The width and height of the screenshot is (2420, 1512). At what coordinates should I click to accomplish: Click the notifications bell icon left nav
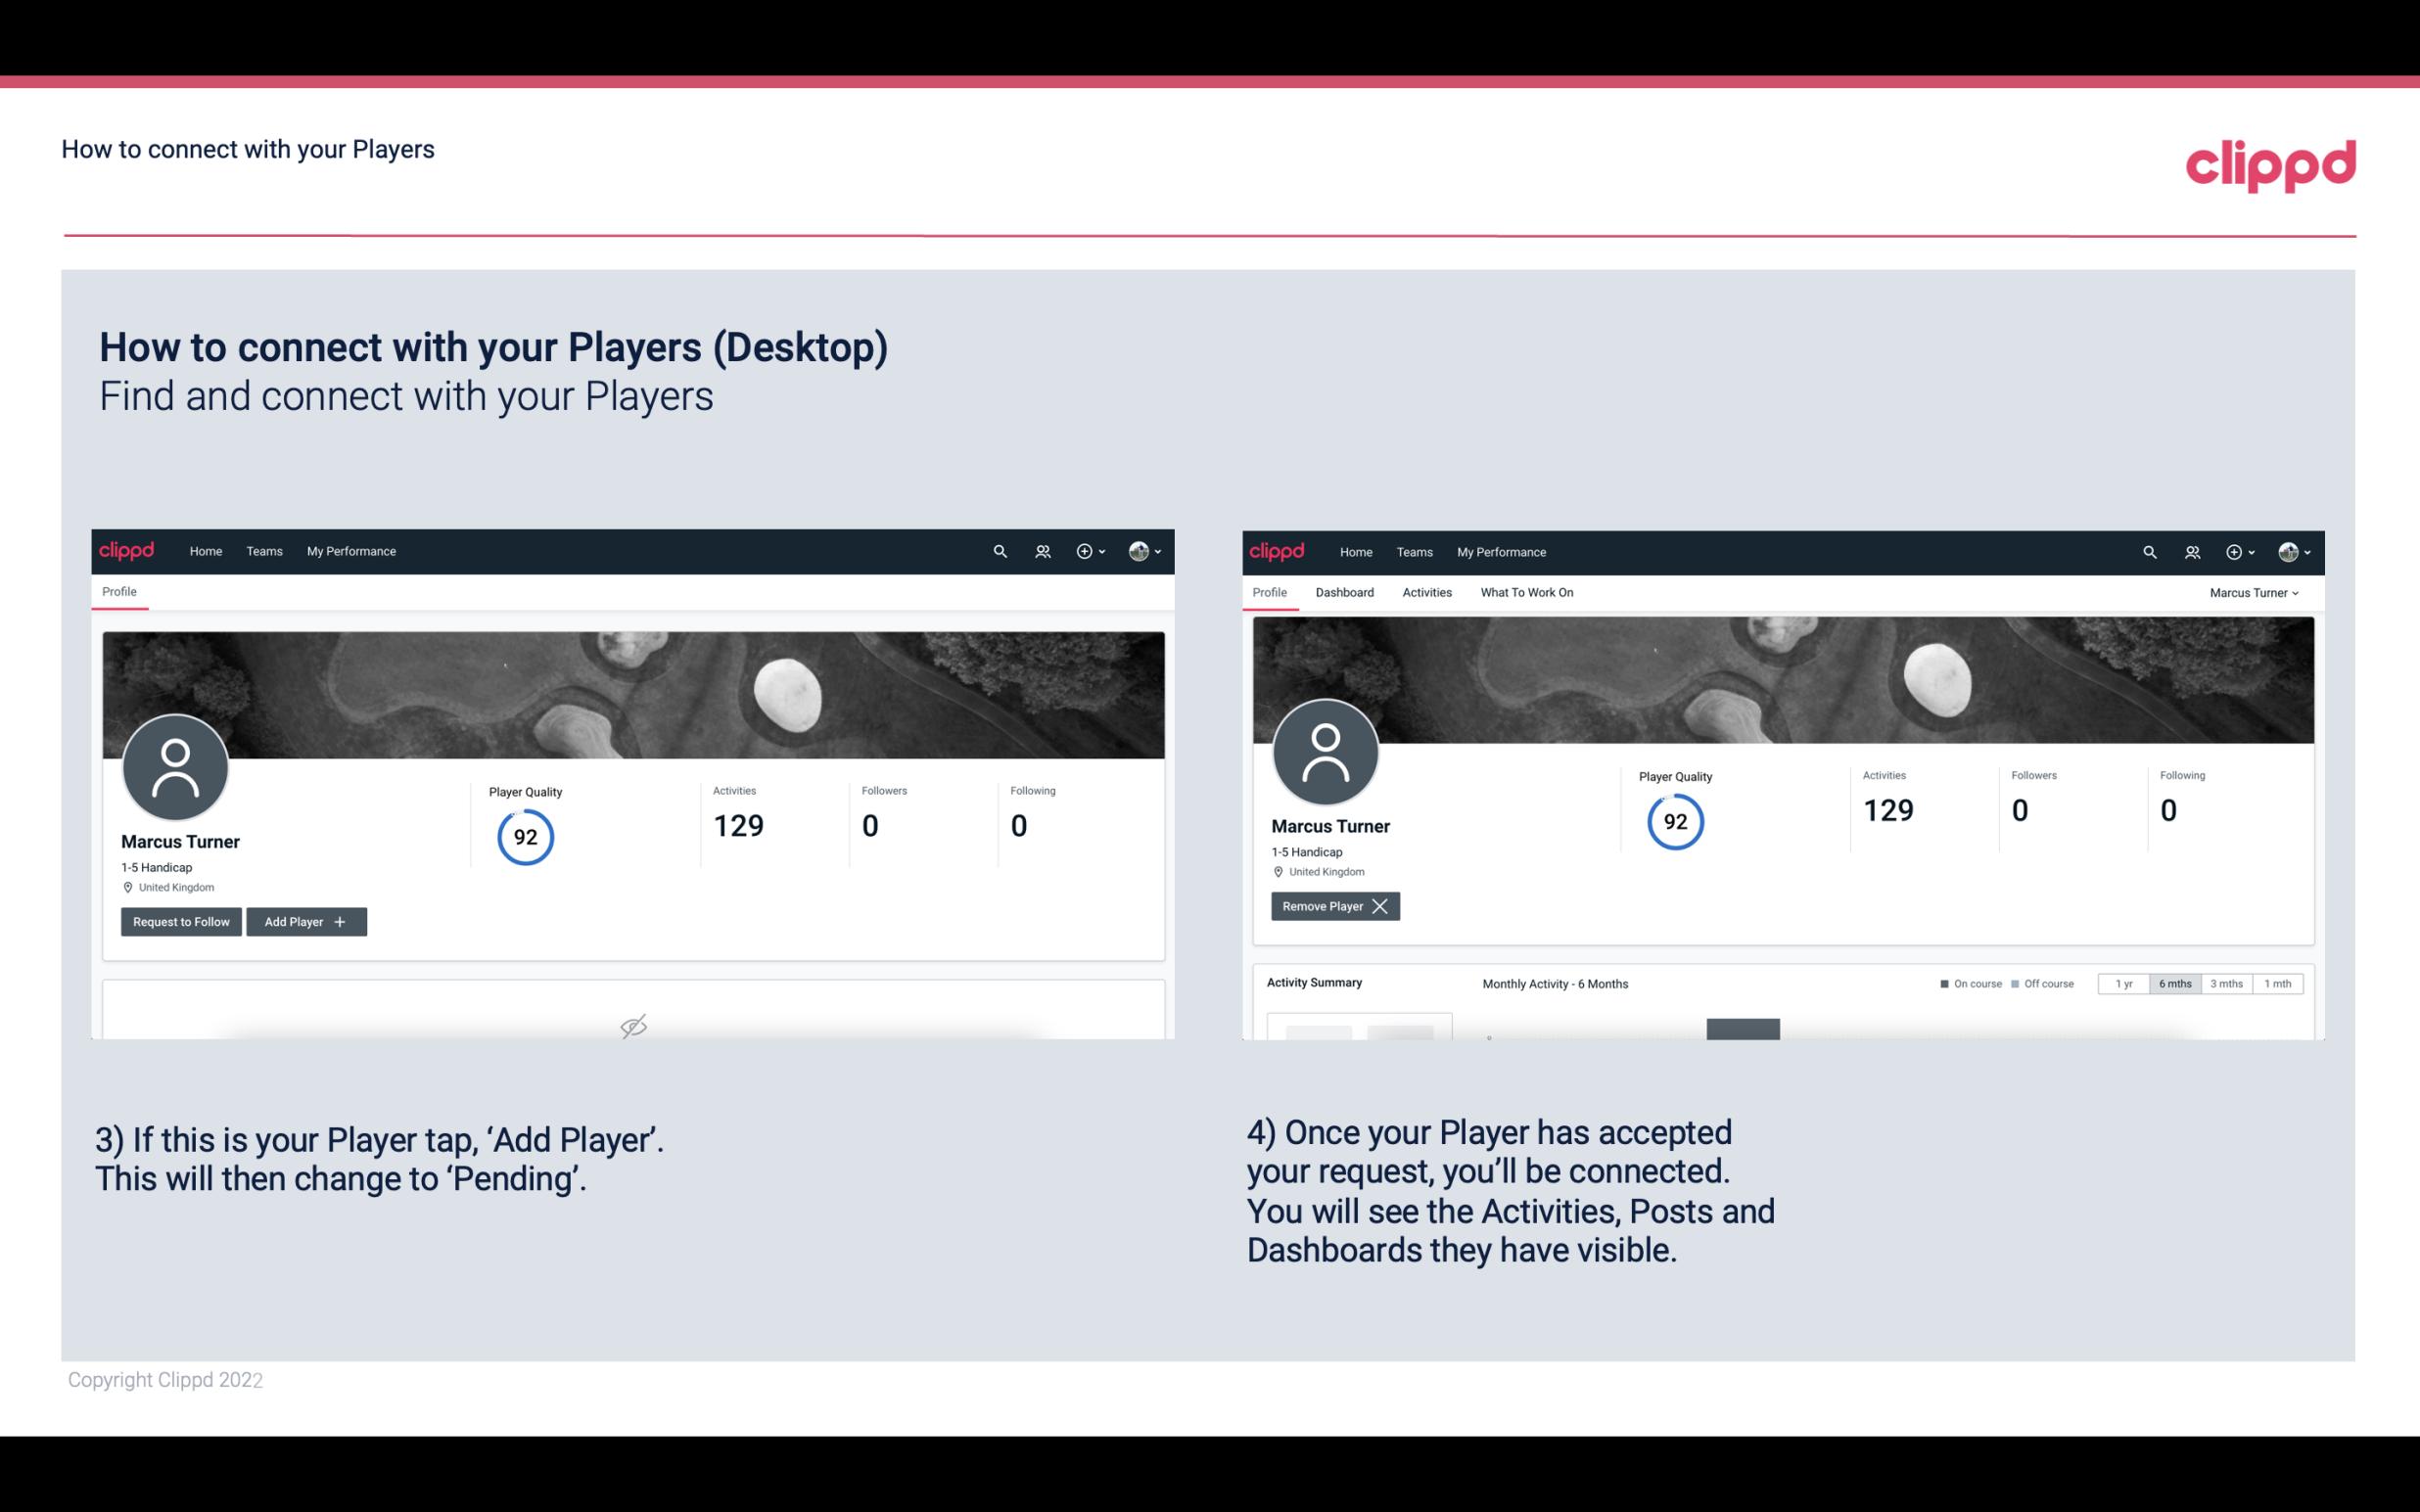click(x=1040, y=550)
